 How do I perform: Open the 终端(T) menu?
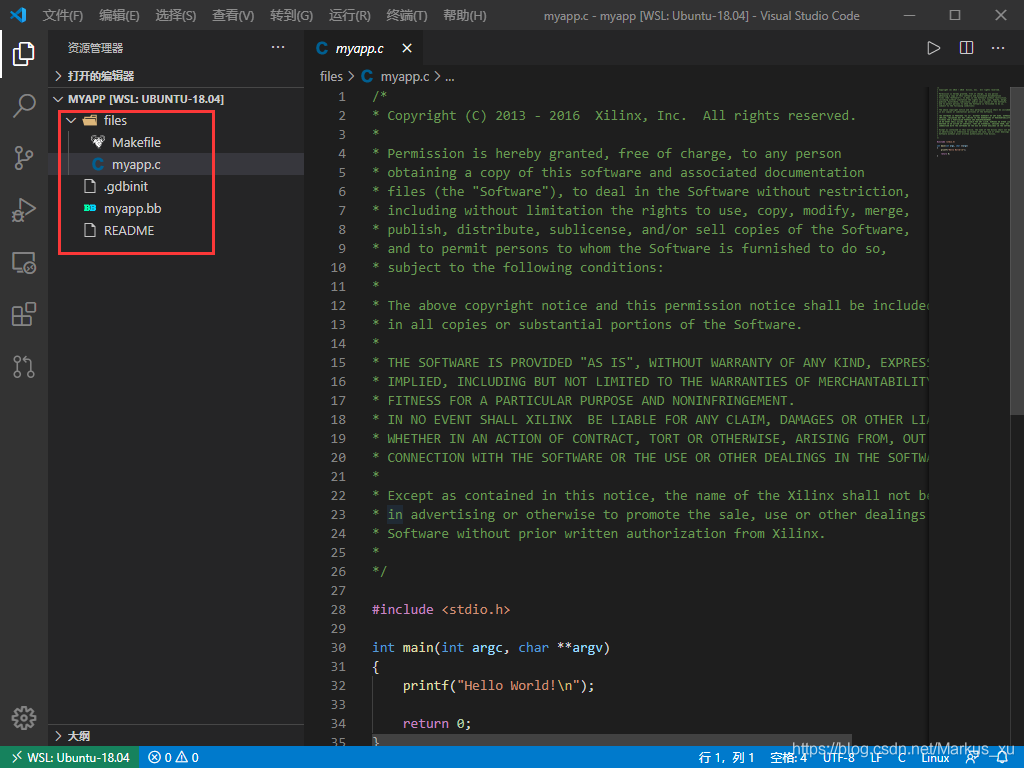(406, 16)
